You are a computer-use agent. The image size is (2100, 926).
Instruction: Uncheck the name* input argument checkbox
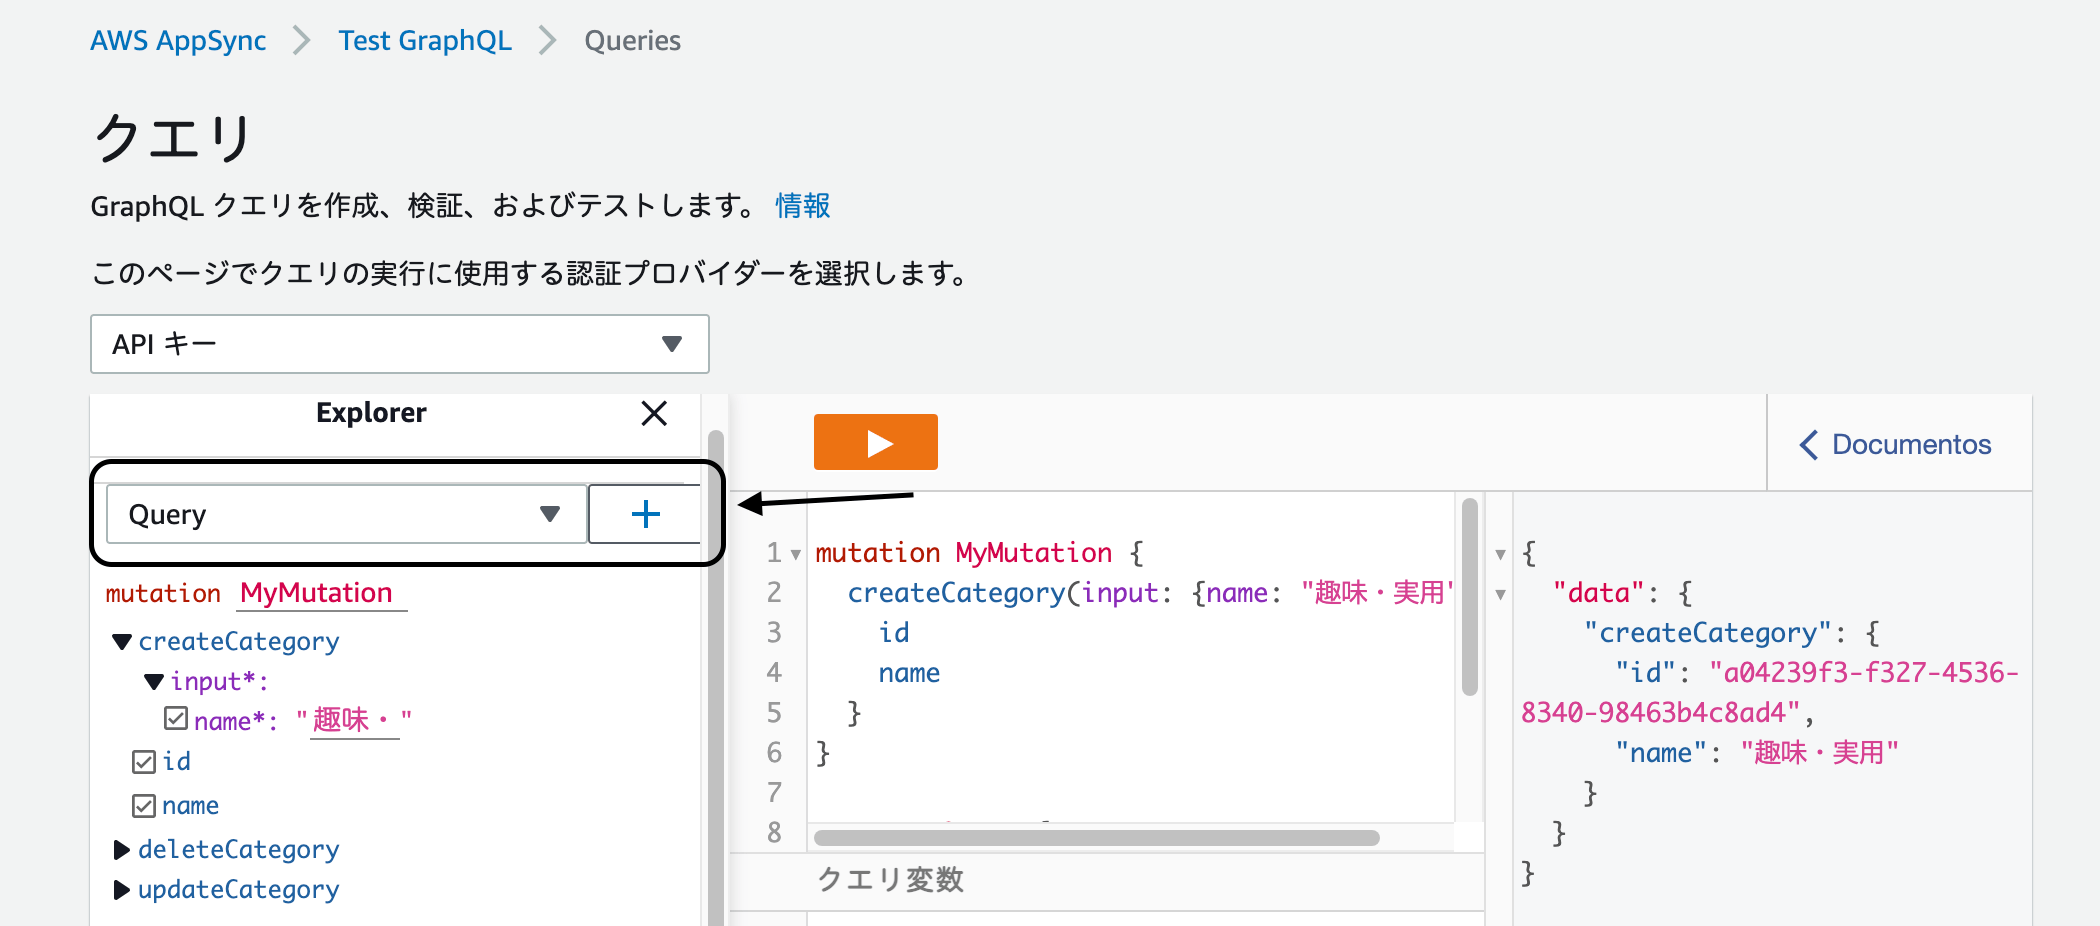click(x=176, y=718)
